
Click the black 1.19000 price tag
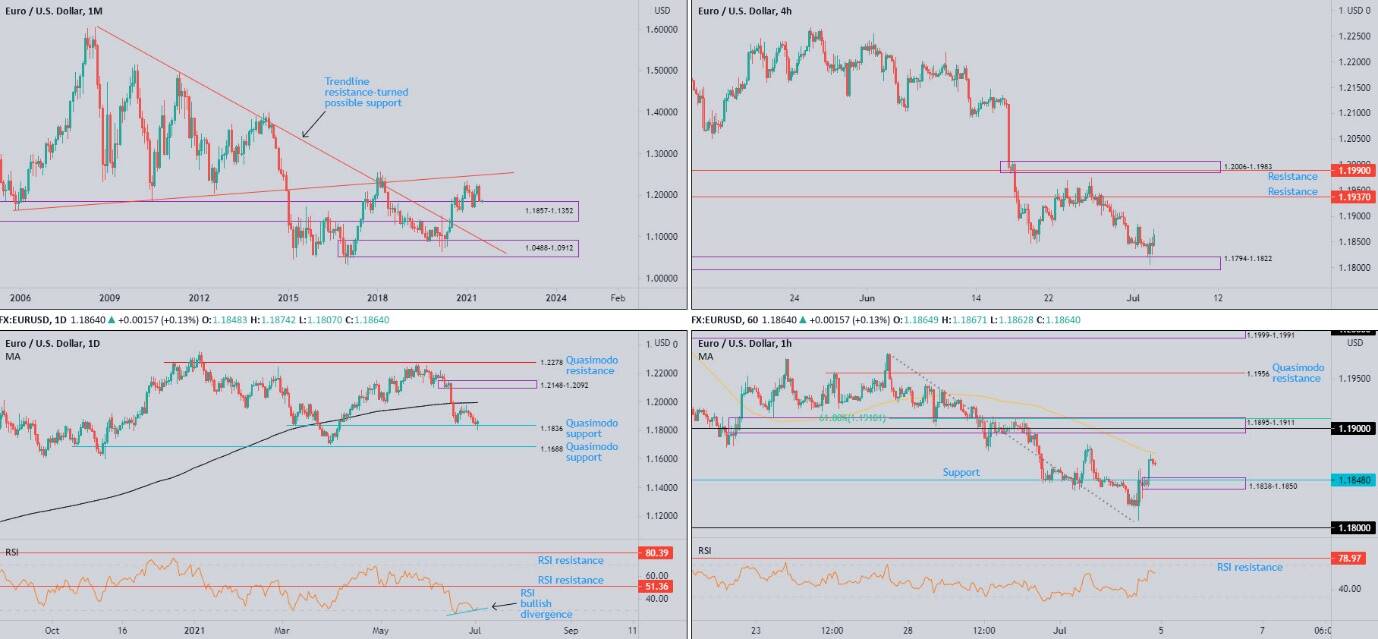pyautogui.click(x=1355, y=428)
